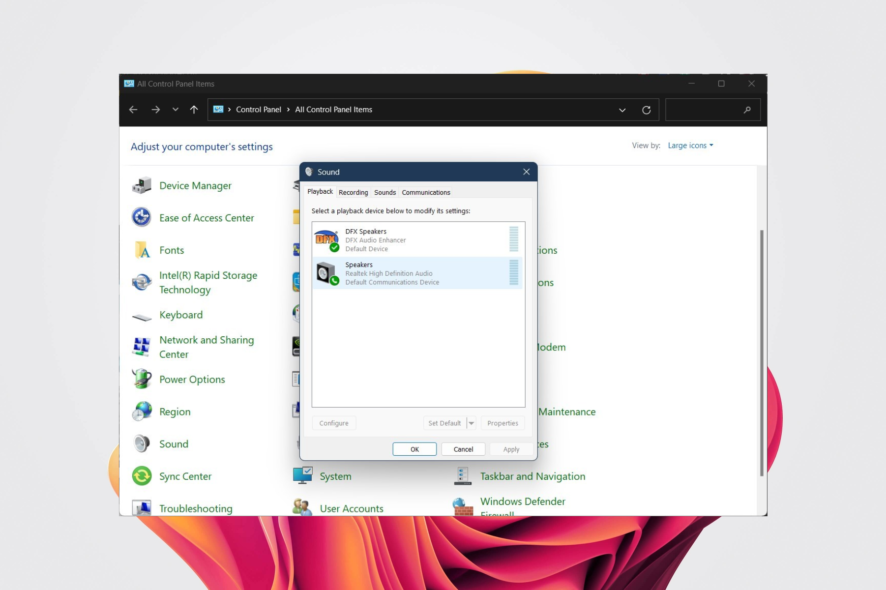
Task: Click the DFX Speakers volume level meter
Action: [514, 239]
